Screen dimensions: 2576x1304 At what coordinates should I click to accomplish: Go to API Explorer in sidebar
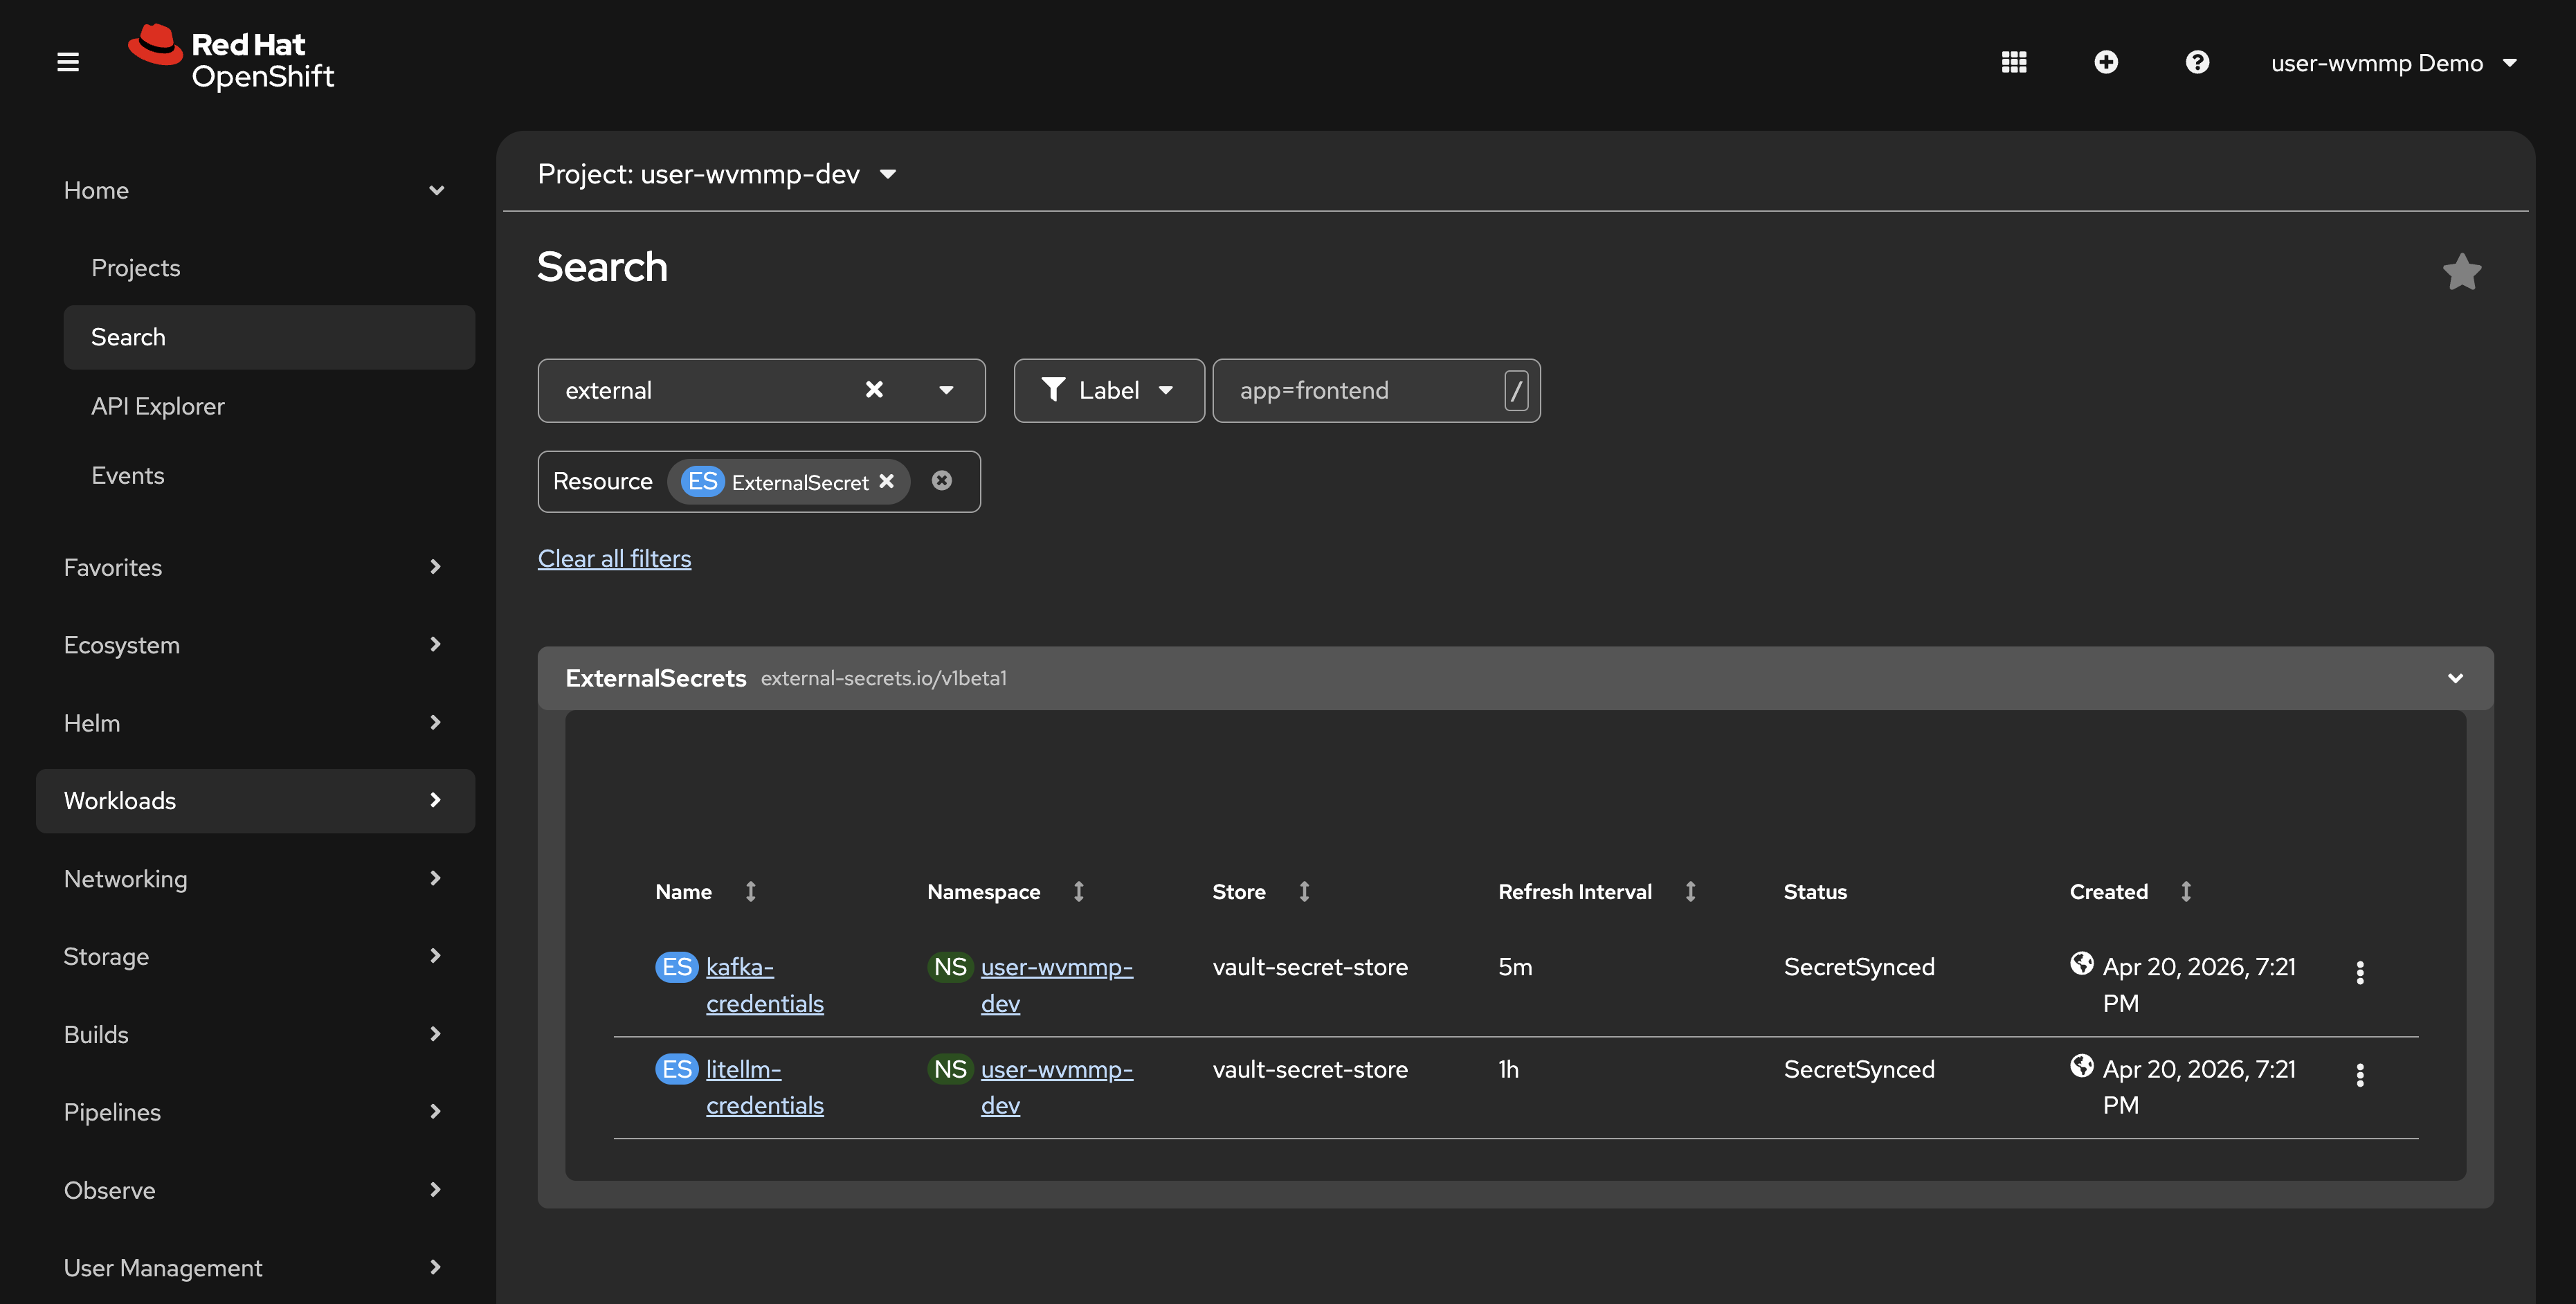(158, 406)
